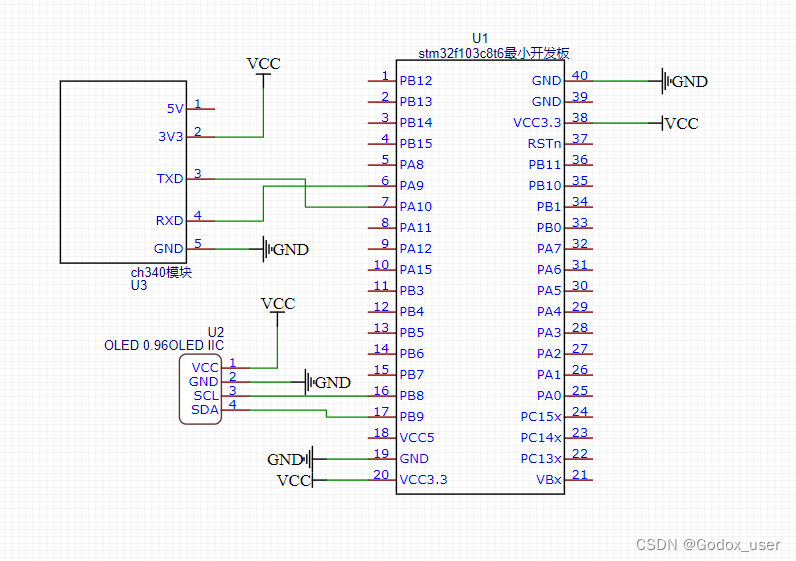Click the VBx pin label
The height and width of the screenshot is (561, 796).
[549, 480]
